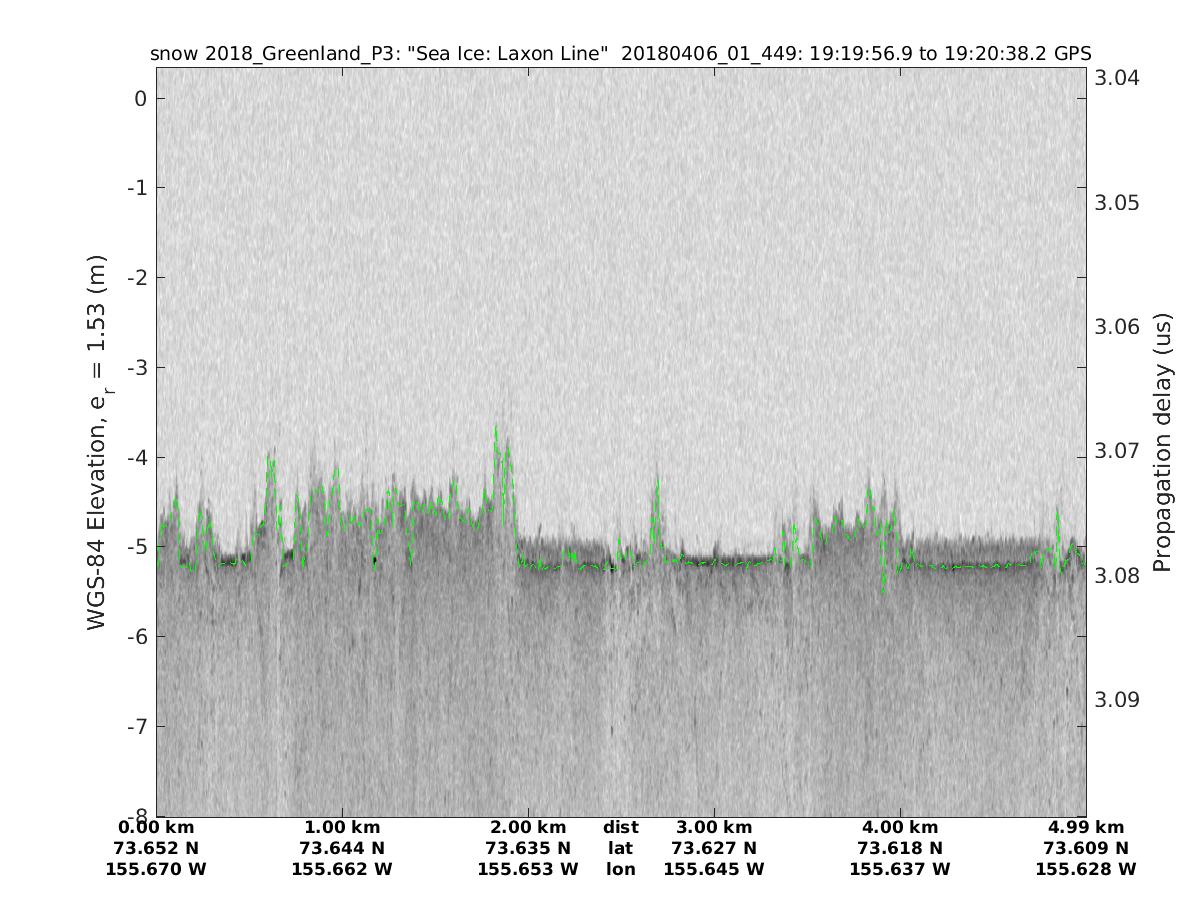Viewport: 1200px width, 900px height.
Task: Click the "73.627 N" latitude label
Action: (x=714, y=848)
